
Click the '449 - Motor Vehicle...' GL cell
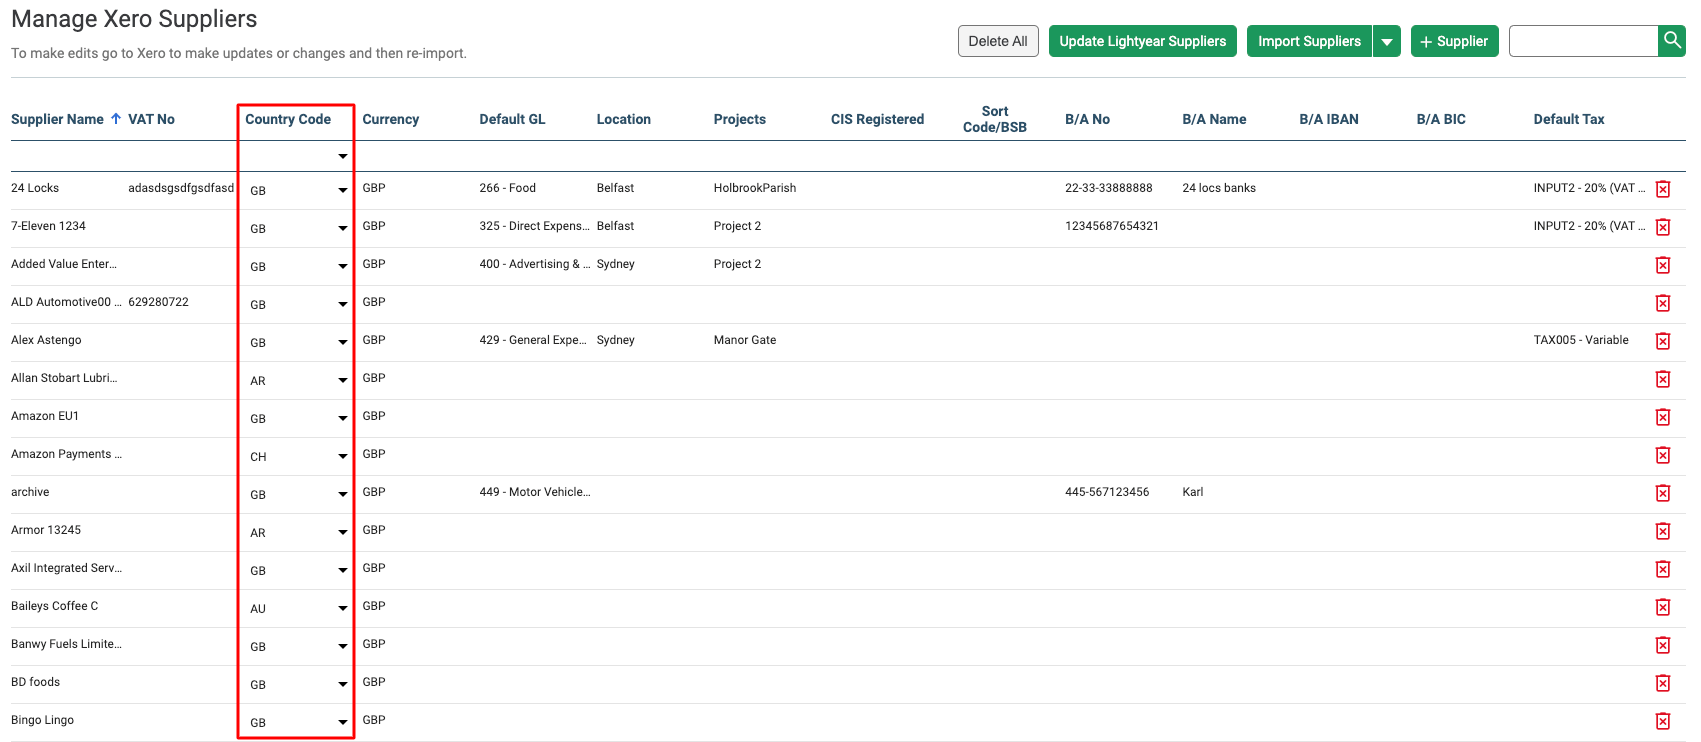point(535,492)
